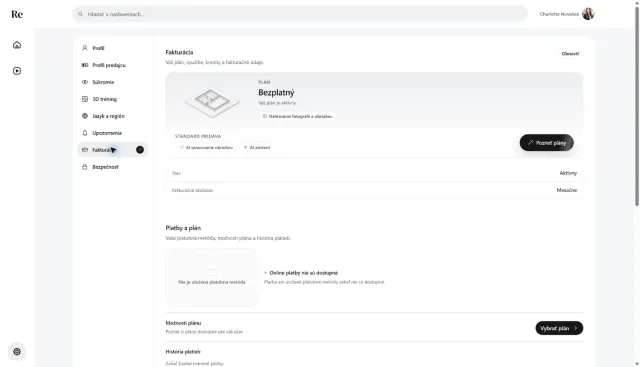Image resolution: width=640 pixels, height=367 pixels.
Task: Open Súkromie section
Action: [113, 82]
